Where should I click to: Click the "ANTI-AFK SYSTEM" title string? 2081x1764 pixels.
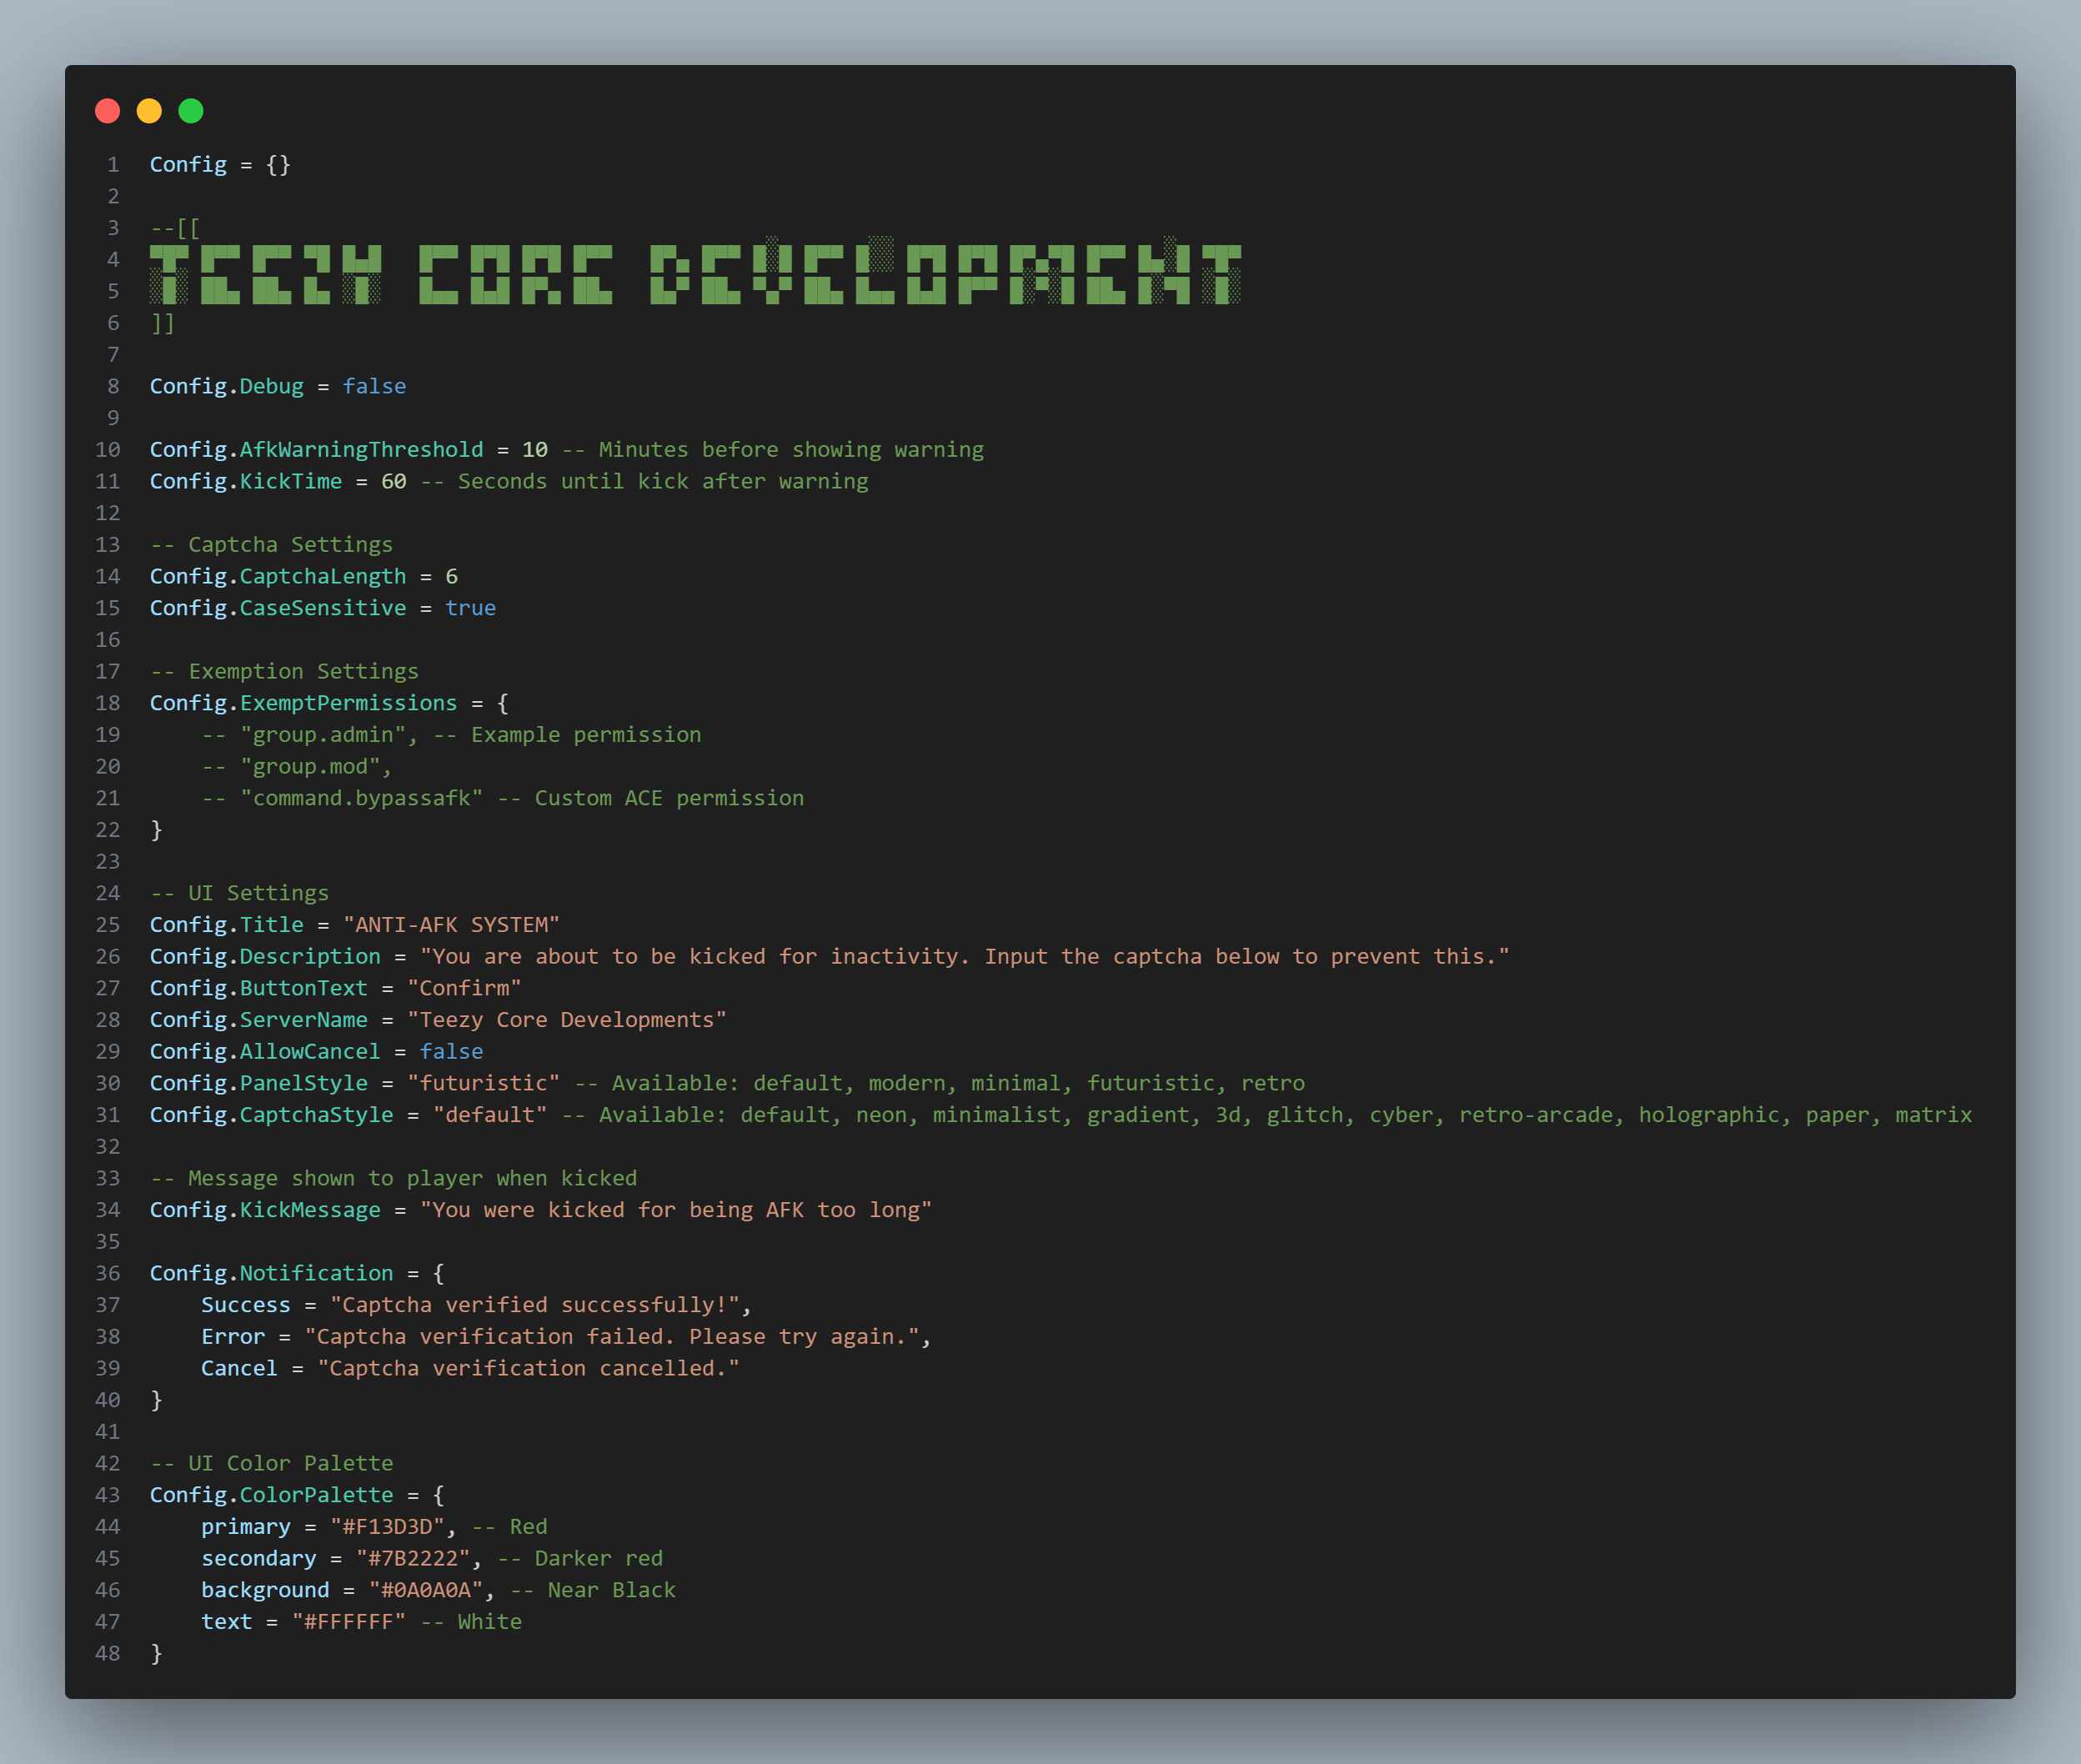point(451,925)
